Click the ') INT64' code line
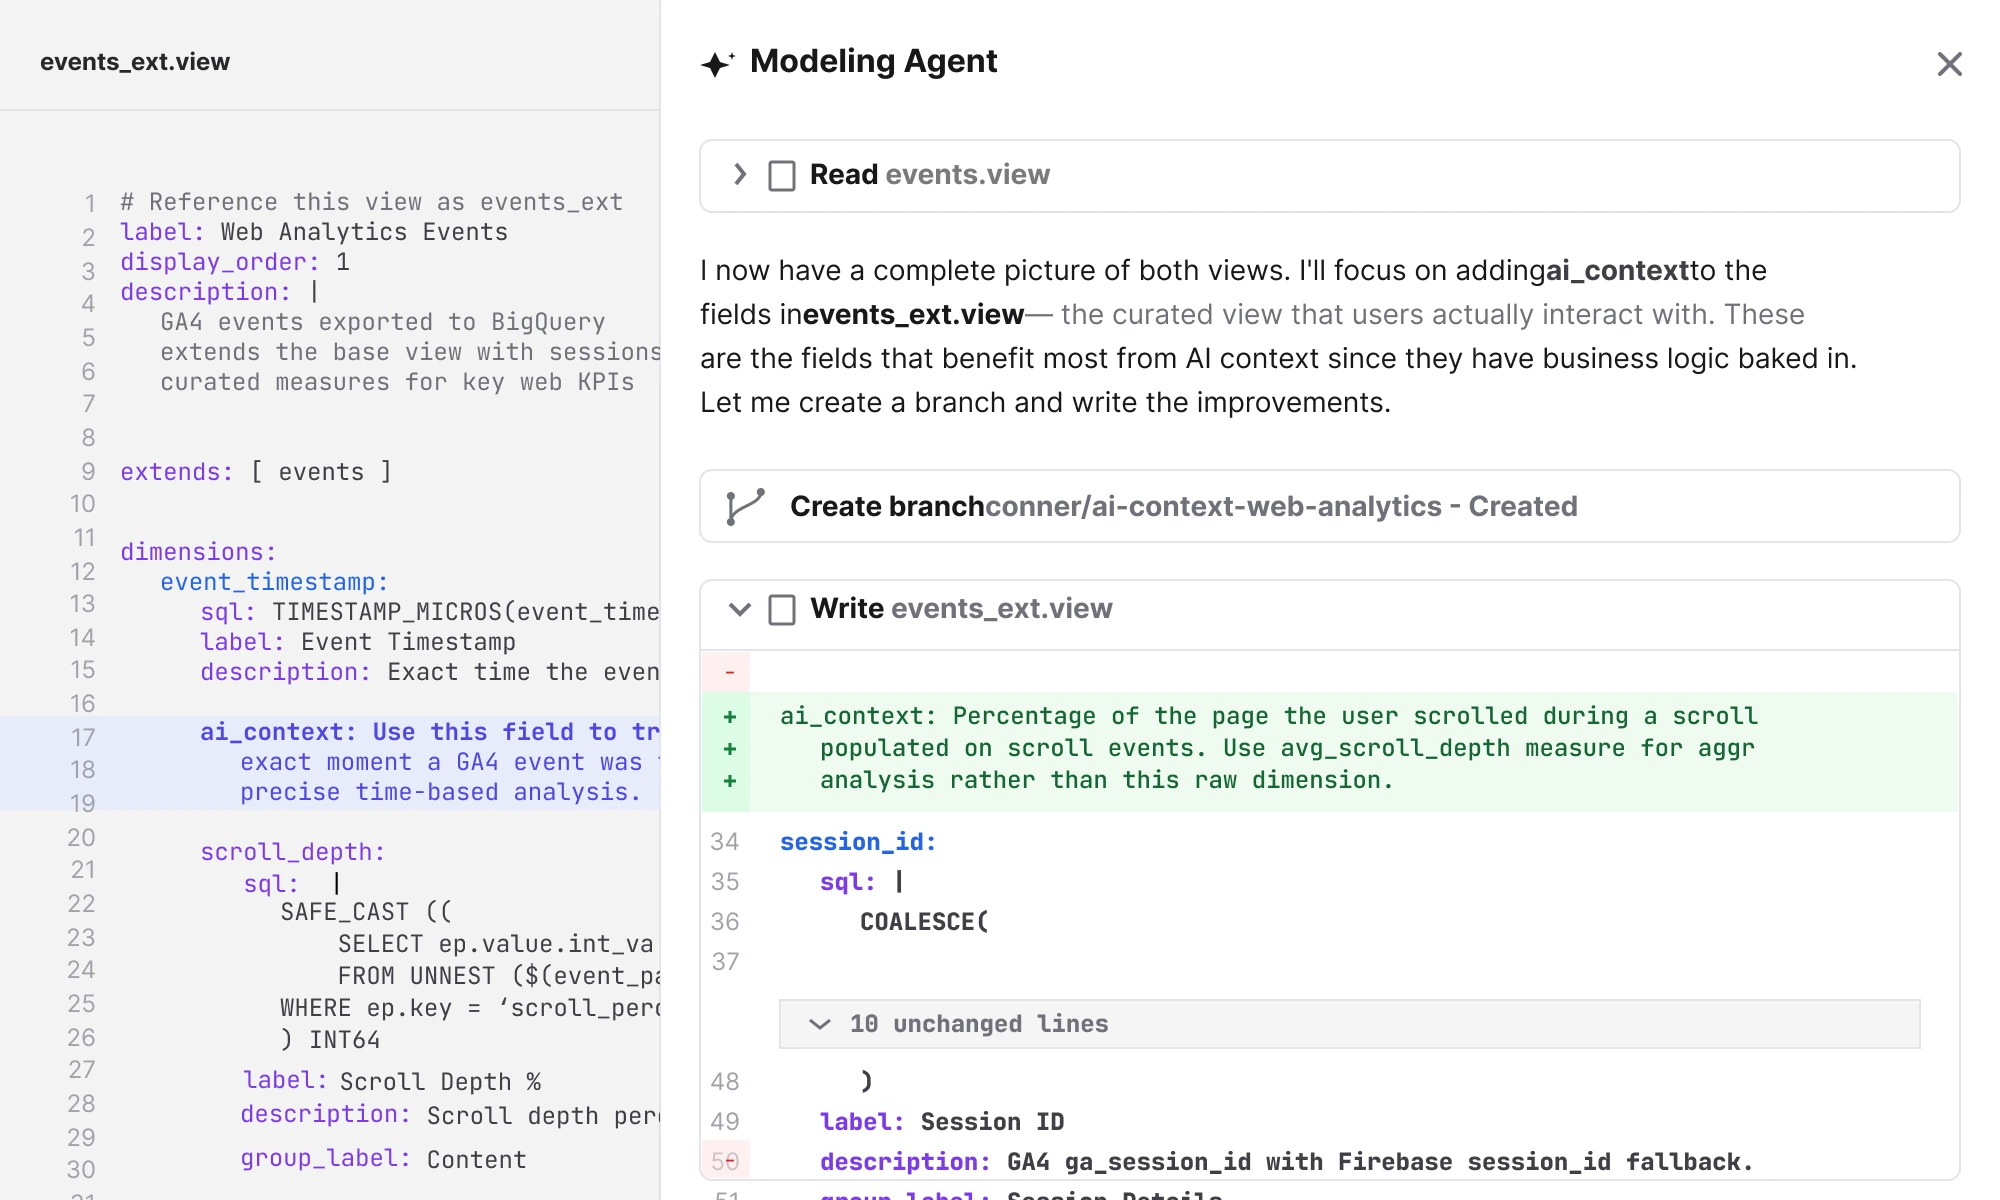 point(330,1040)
